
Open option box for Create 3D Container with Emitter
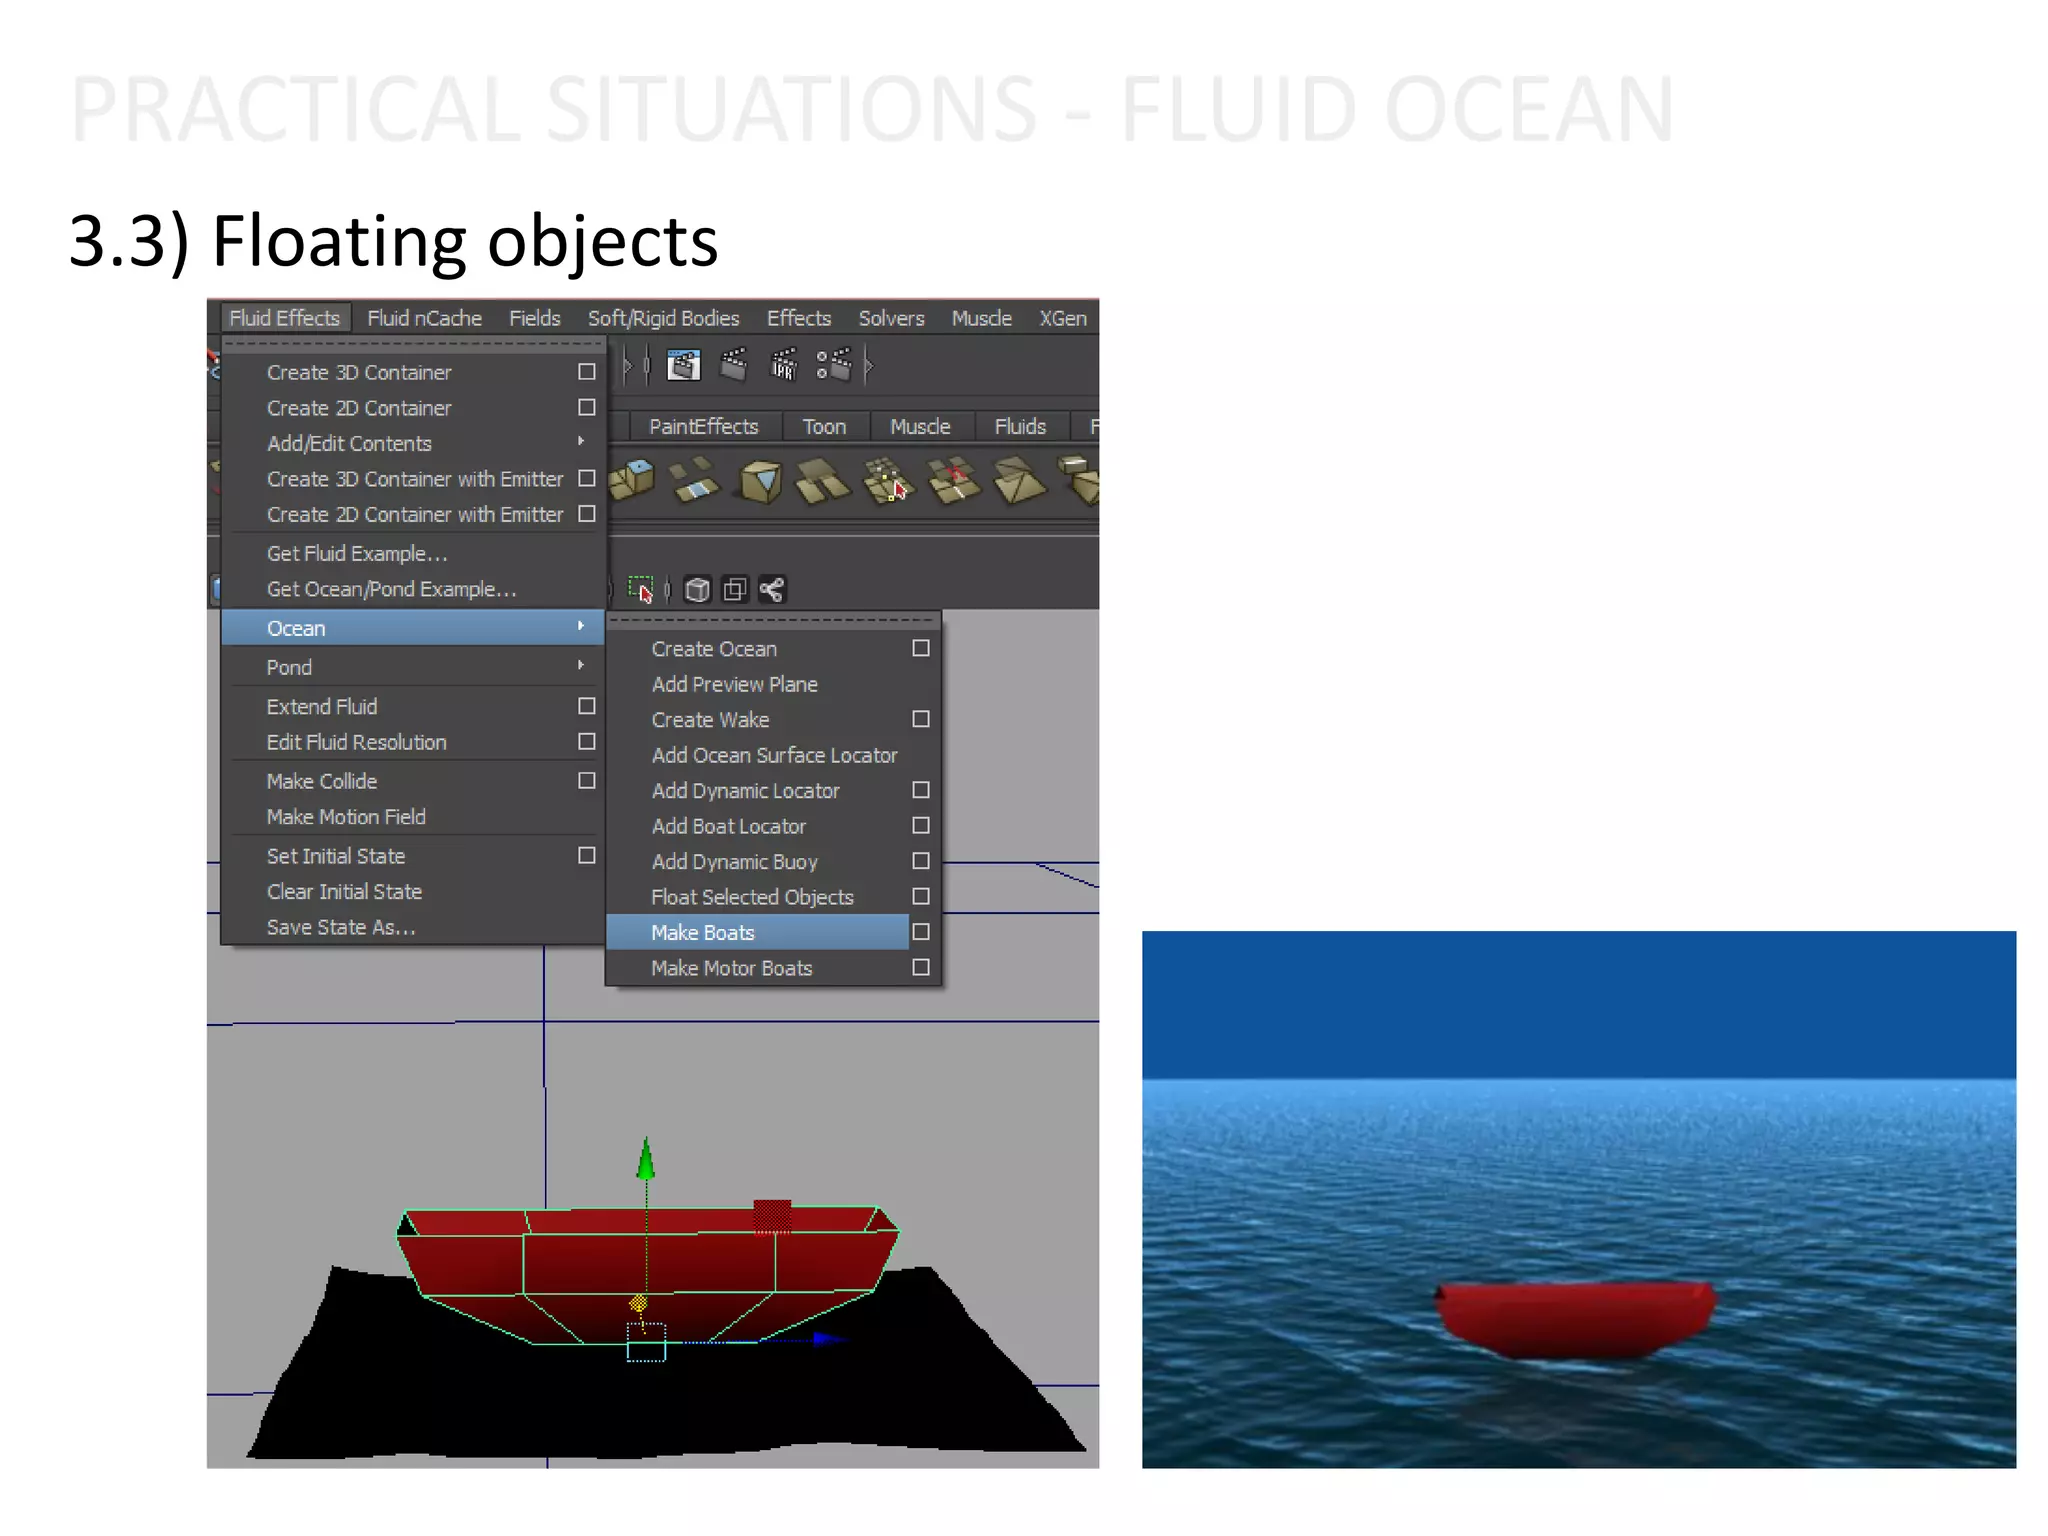point(587,479)
